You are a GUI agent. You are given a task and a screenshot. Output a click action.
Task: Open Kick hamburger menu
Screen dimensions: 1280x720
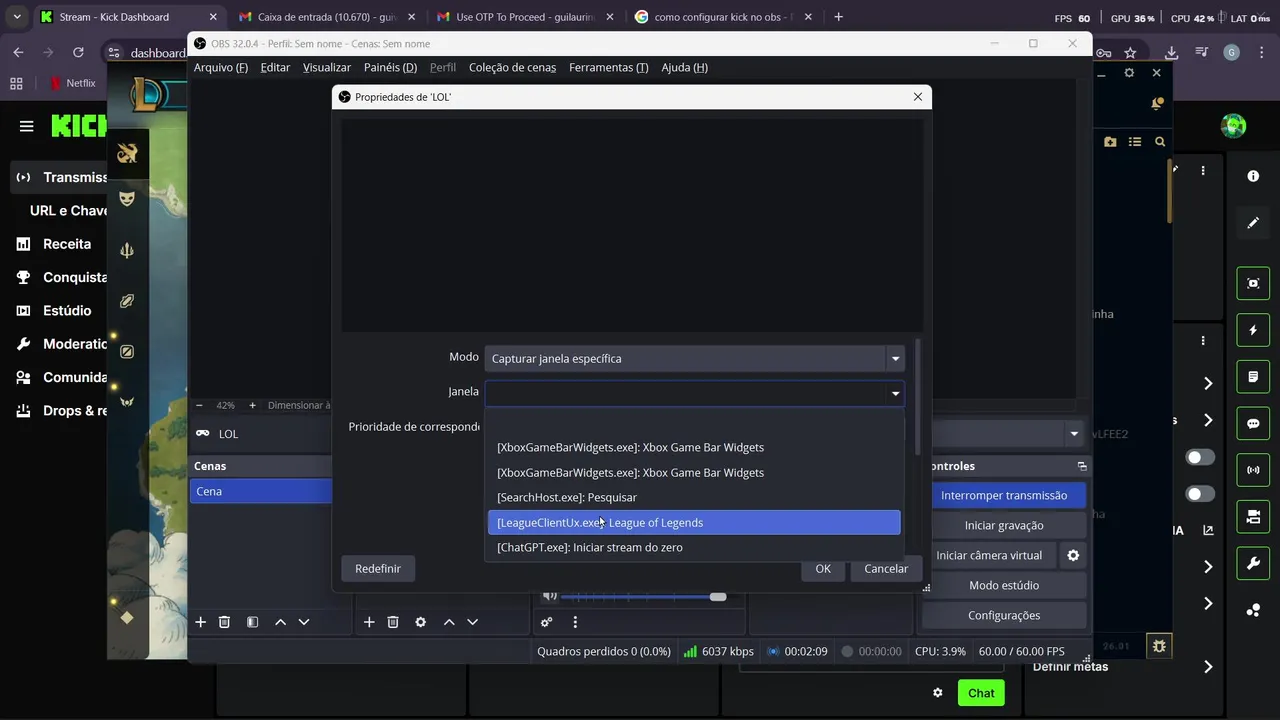[x=26, y=126]
